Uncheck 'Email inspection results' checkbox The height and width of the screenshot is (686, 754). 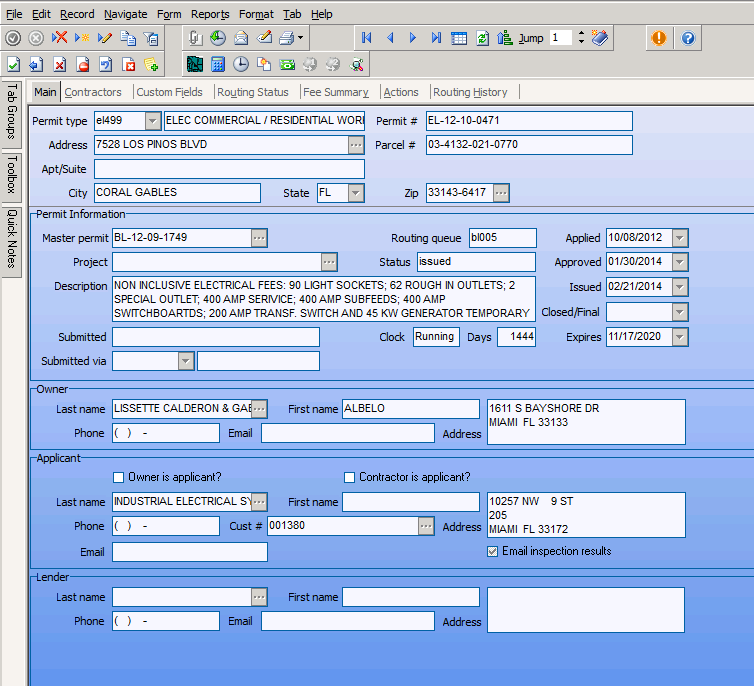coord(492,551)
